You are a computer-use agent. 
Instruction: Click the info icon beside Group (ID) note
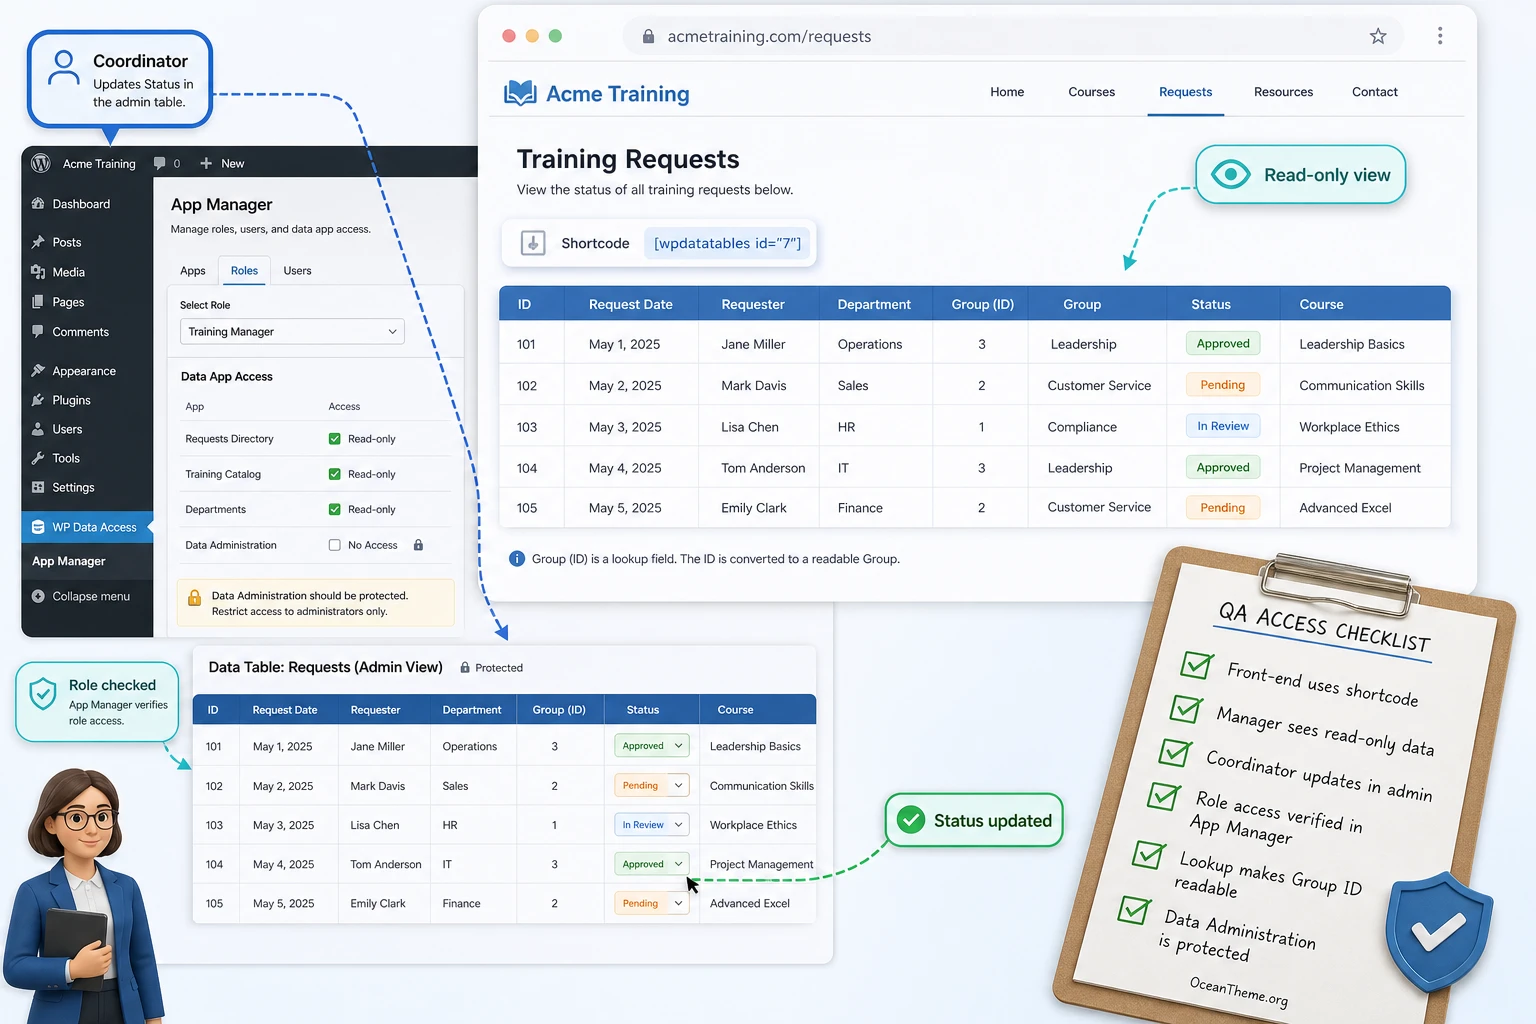[517, 559]
